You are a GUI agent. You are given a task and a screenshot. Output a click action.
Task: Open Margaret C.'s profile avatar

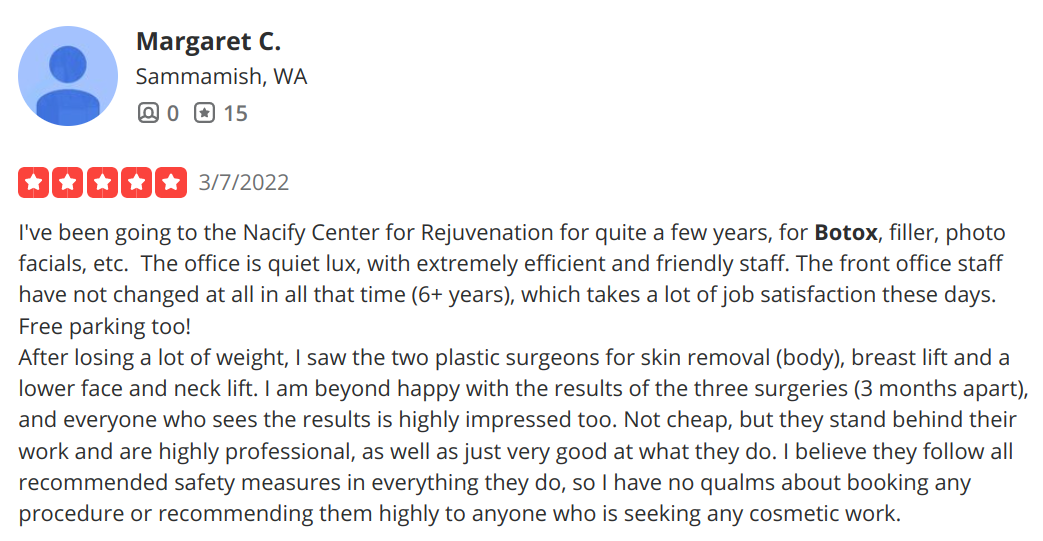tap(68, 76)
